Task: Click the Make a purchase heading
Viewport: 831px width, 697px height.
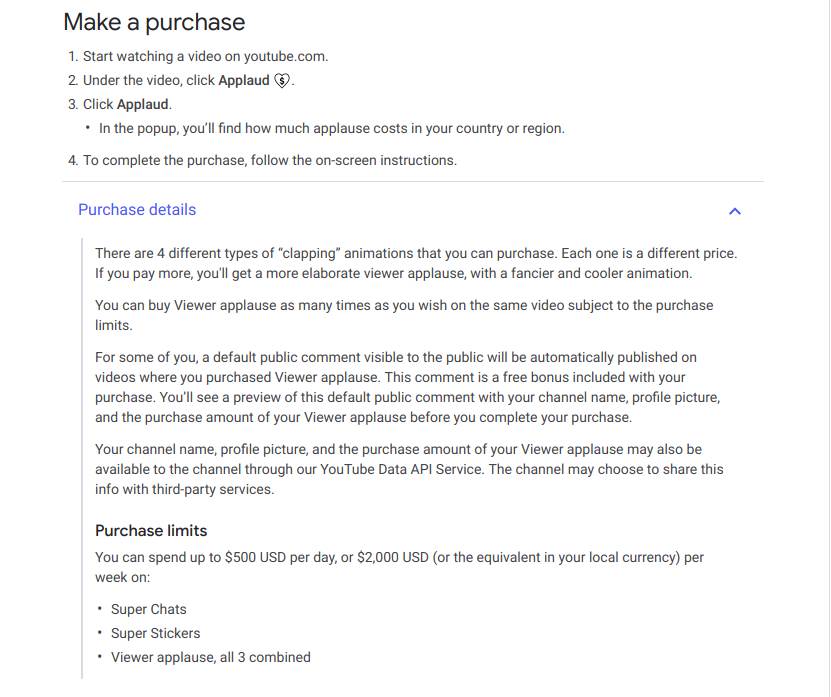Action: pyautogui.click(x=154, y=22)
